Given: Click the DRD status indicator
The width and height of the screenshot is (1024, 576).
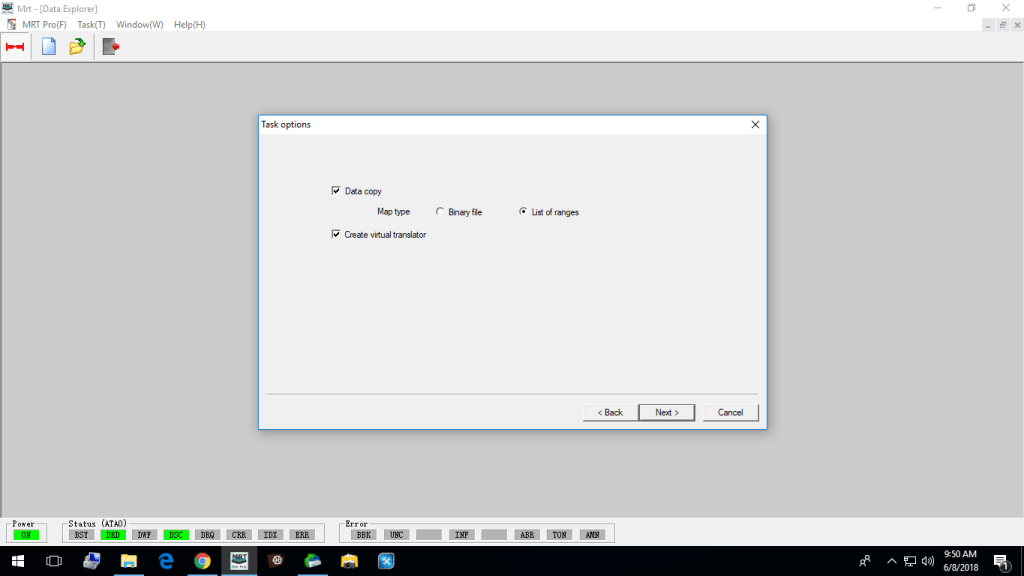Looking at the screenshot, I should (113, 535).
